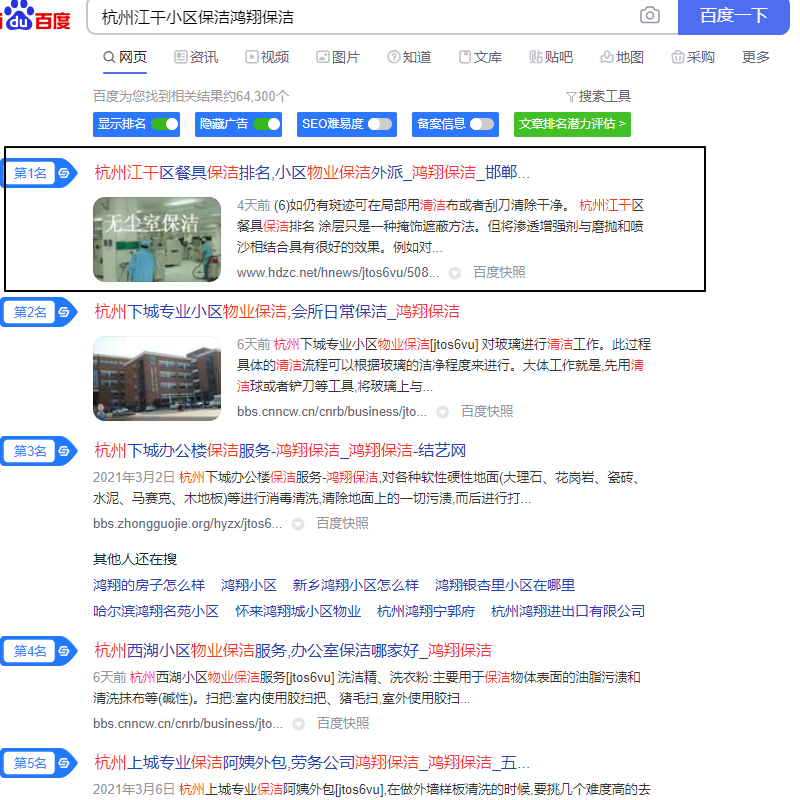Open result titled 杭州下城专业小区物业保洁
Viewport: 800px width, 800px height.
[277, 312]
